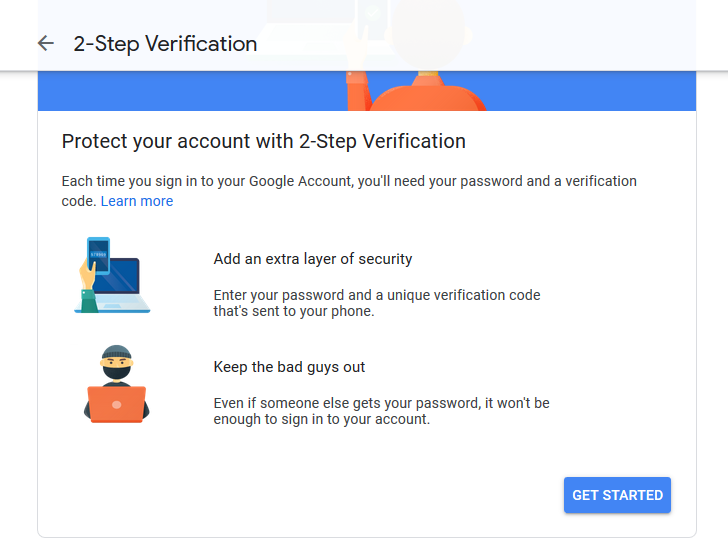The height and width of the screenshot is (541, 728).
Task: Select 'Keep the bad guys out' heading
Action: pyautogui.click(x=289, y=367)
